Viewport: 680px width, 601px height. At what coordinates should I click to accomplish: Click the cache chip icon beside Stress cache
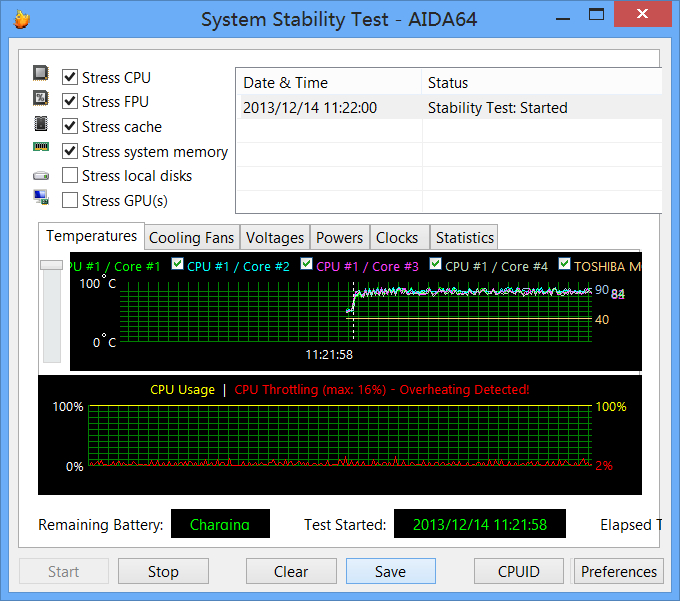pos(41,124)
